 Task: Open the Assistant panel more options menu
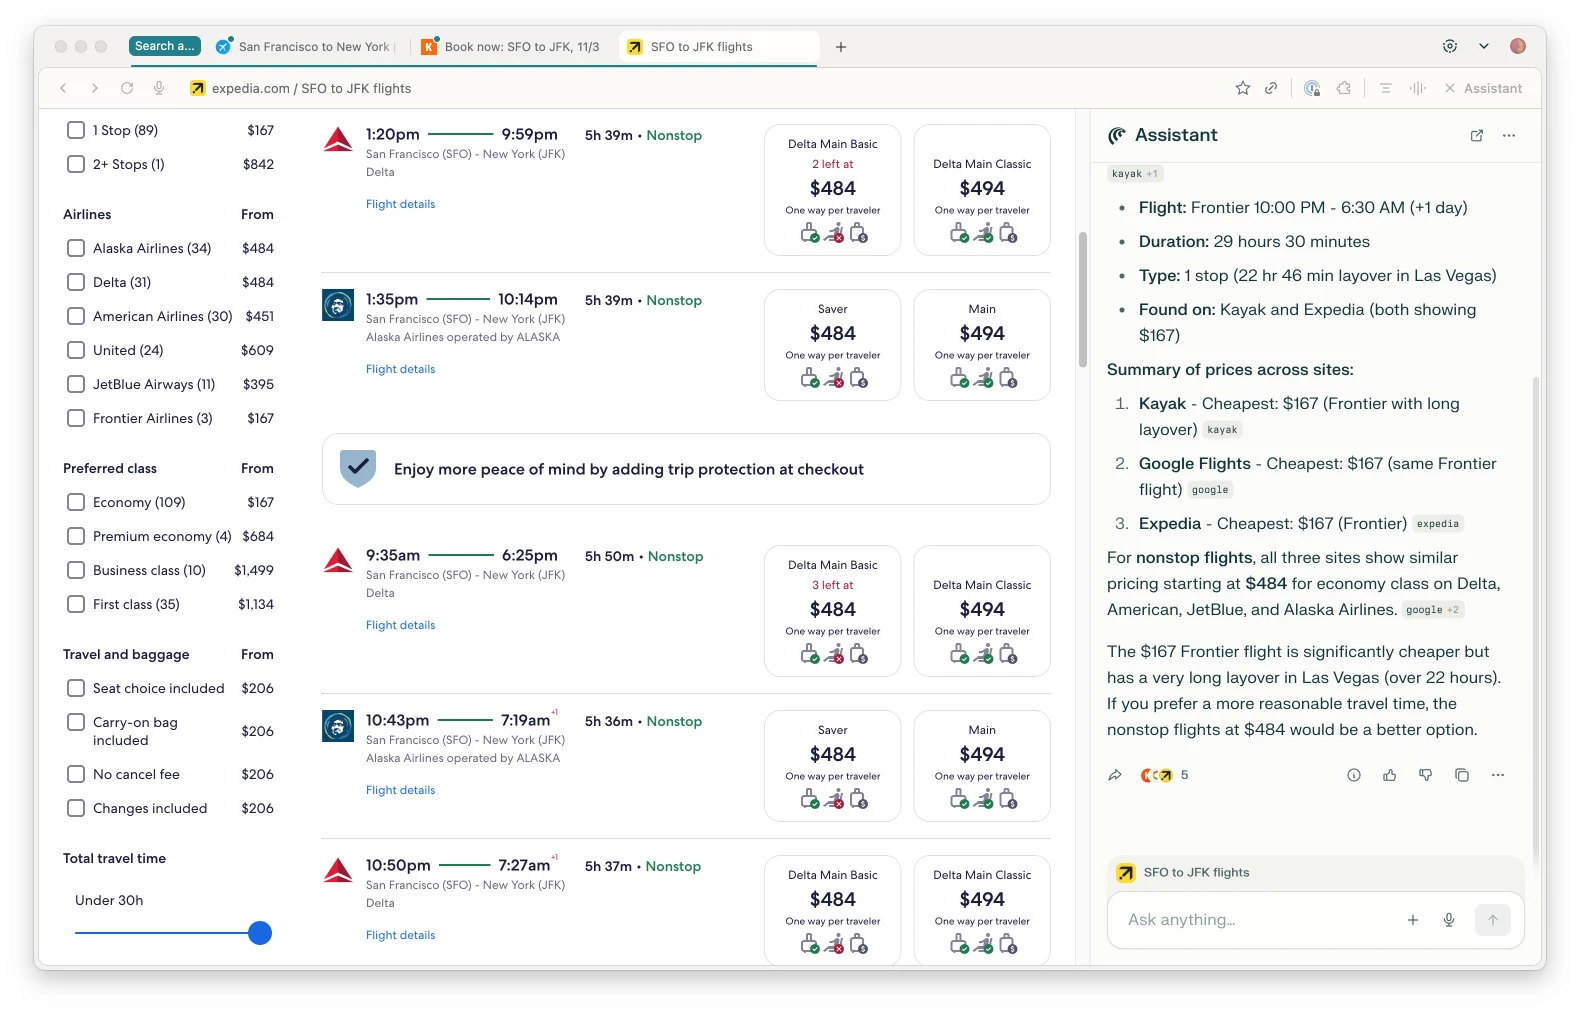coord(1509,136)
